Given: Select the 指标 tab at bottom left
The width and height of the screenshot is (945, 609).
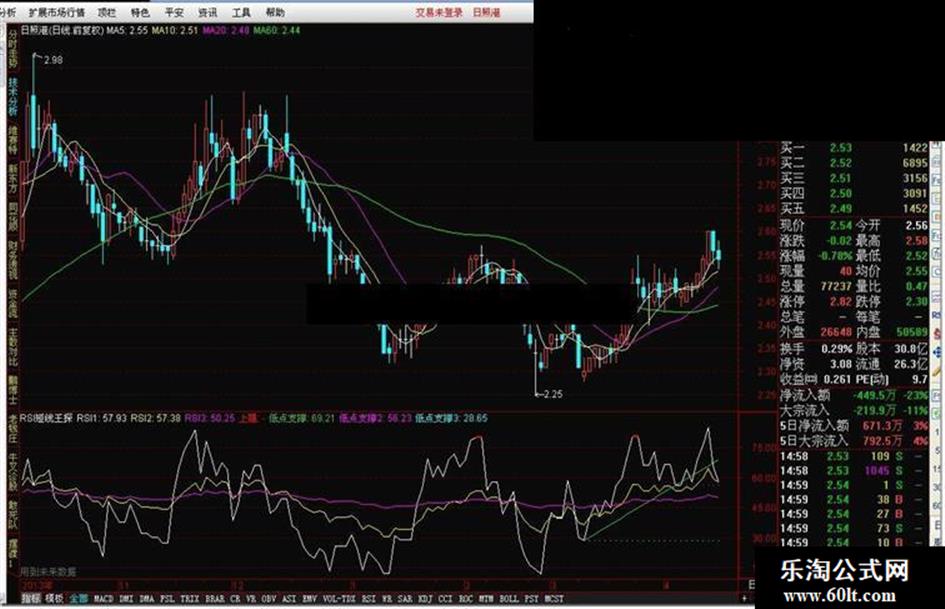Looking at the screenshot, I should point(31,599).
